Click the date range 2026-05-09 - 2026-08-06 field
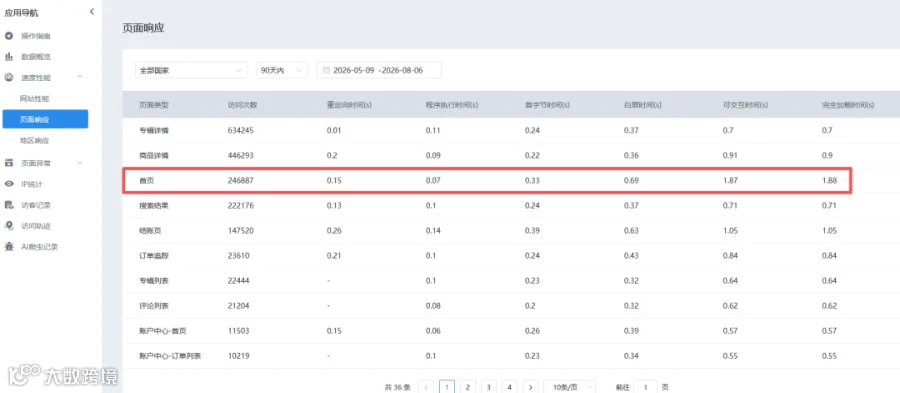This screenshot has height=393, width=900. click(x=379, y=70)
